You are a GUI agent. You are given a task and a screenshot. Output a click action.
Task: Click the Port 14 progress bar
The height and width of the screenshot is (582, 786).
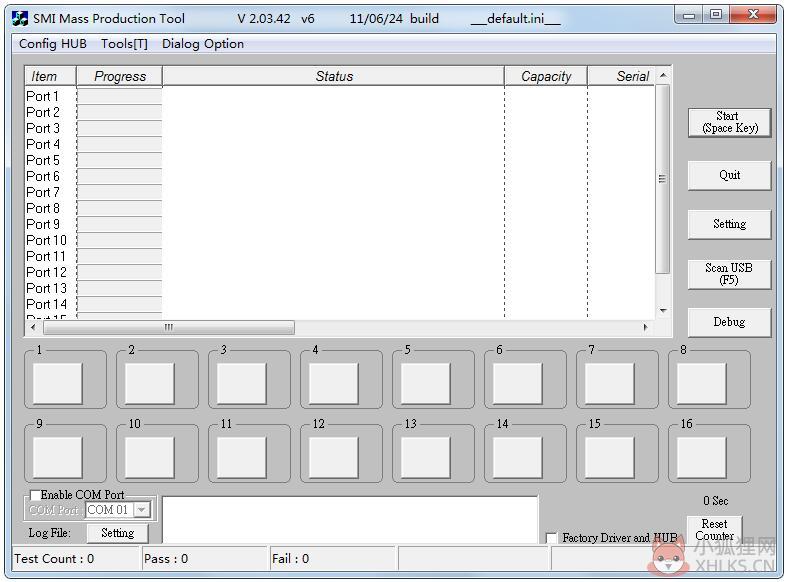(x=119, y=304)
